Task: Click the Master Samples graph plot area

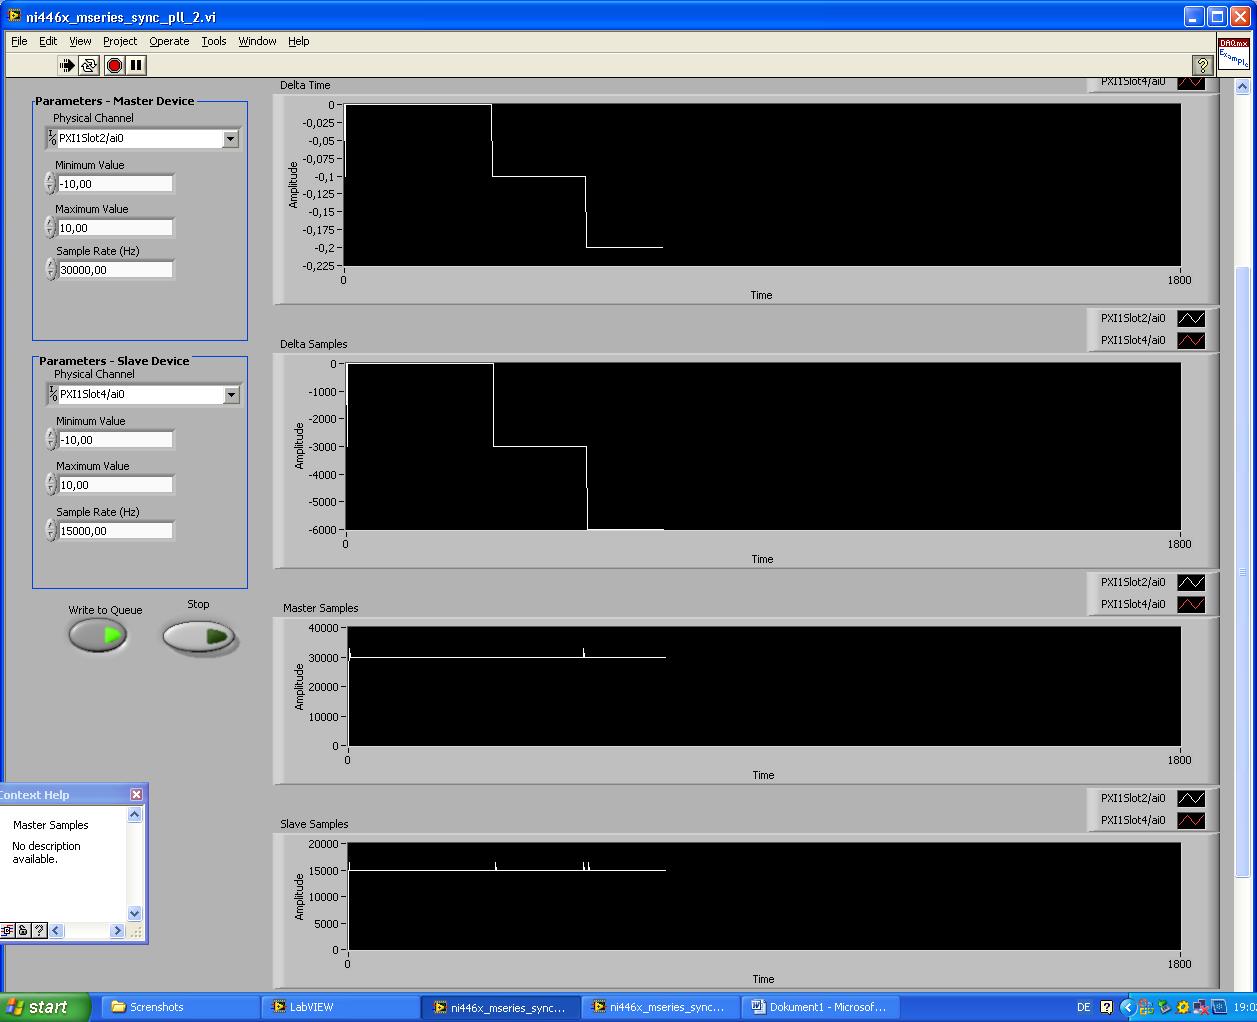Action: coord(764,686)
